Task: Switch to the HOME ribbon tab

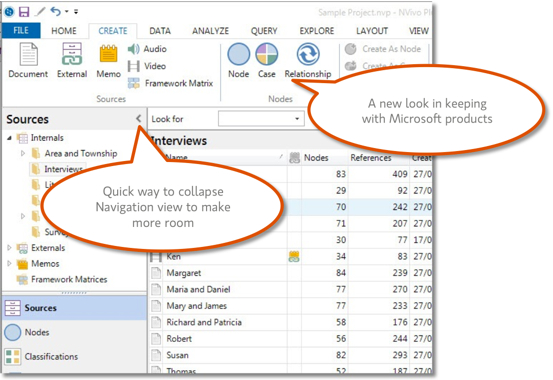Action: click(x=64, y=31)
